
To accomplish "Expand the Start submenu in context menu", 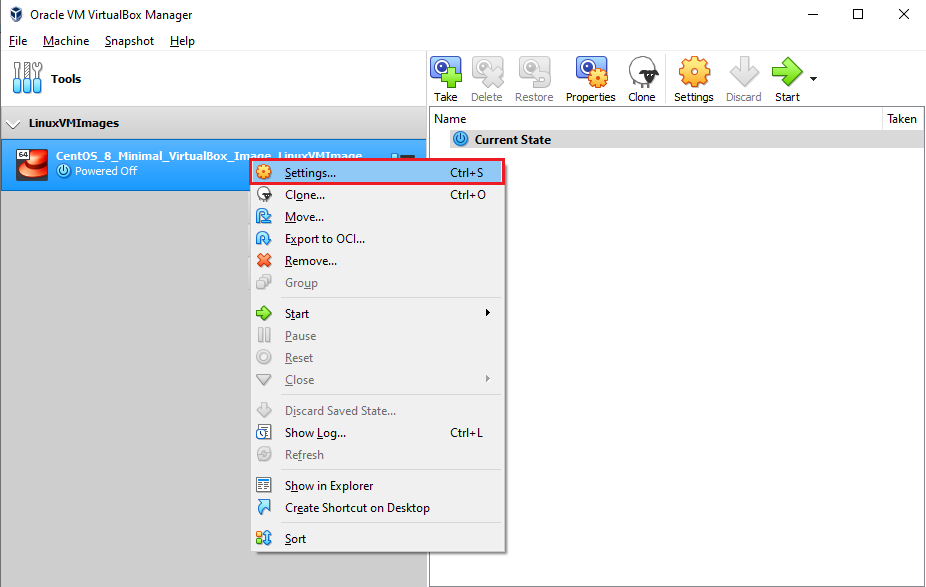I will 377,314.
